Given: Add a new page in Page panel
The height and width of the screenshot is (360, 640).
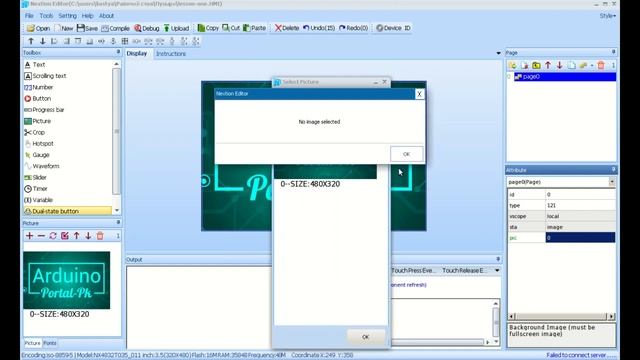Looking at the screenshot, I should (x=513, y=65).
